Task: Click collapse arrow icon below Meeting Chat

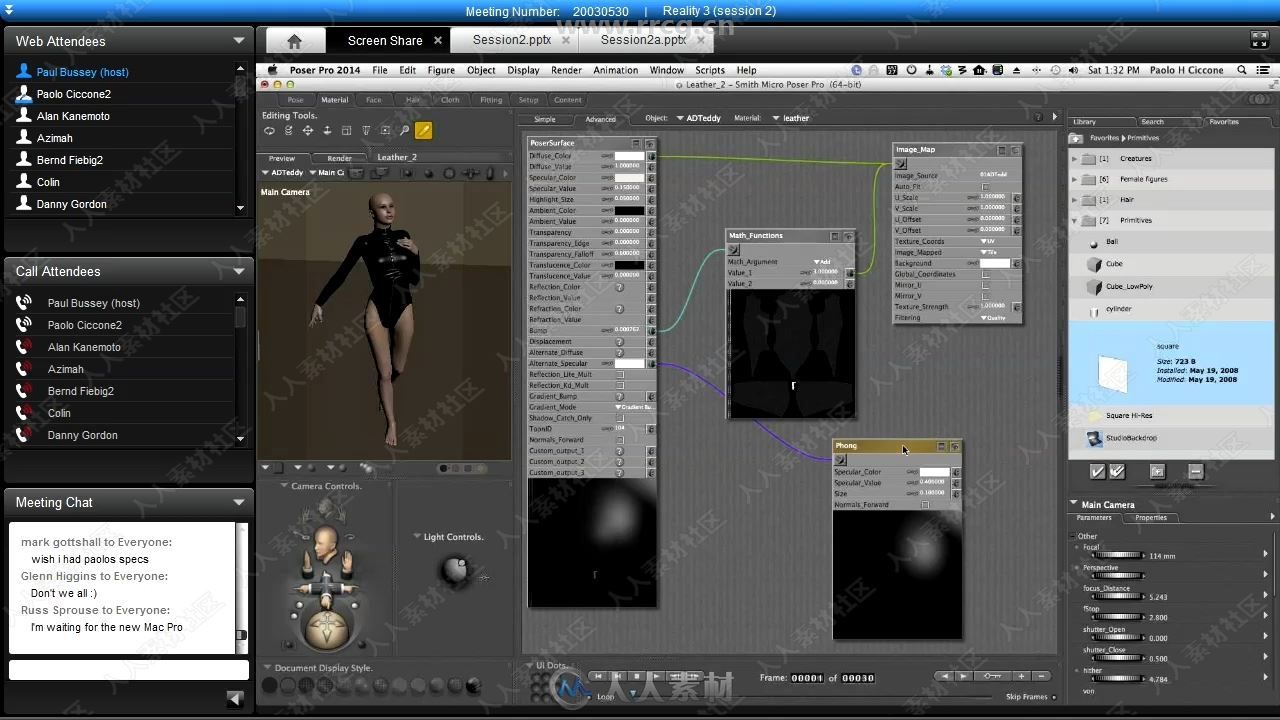Action: click(235, 699)
